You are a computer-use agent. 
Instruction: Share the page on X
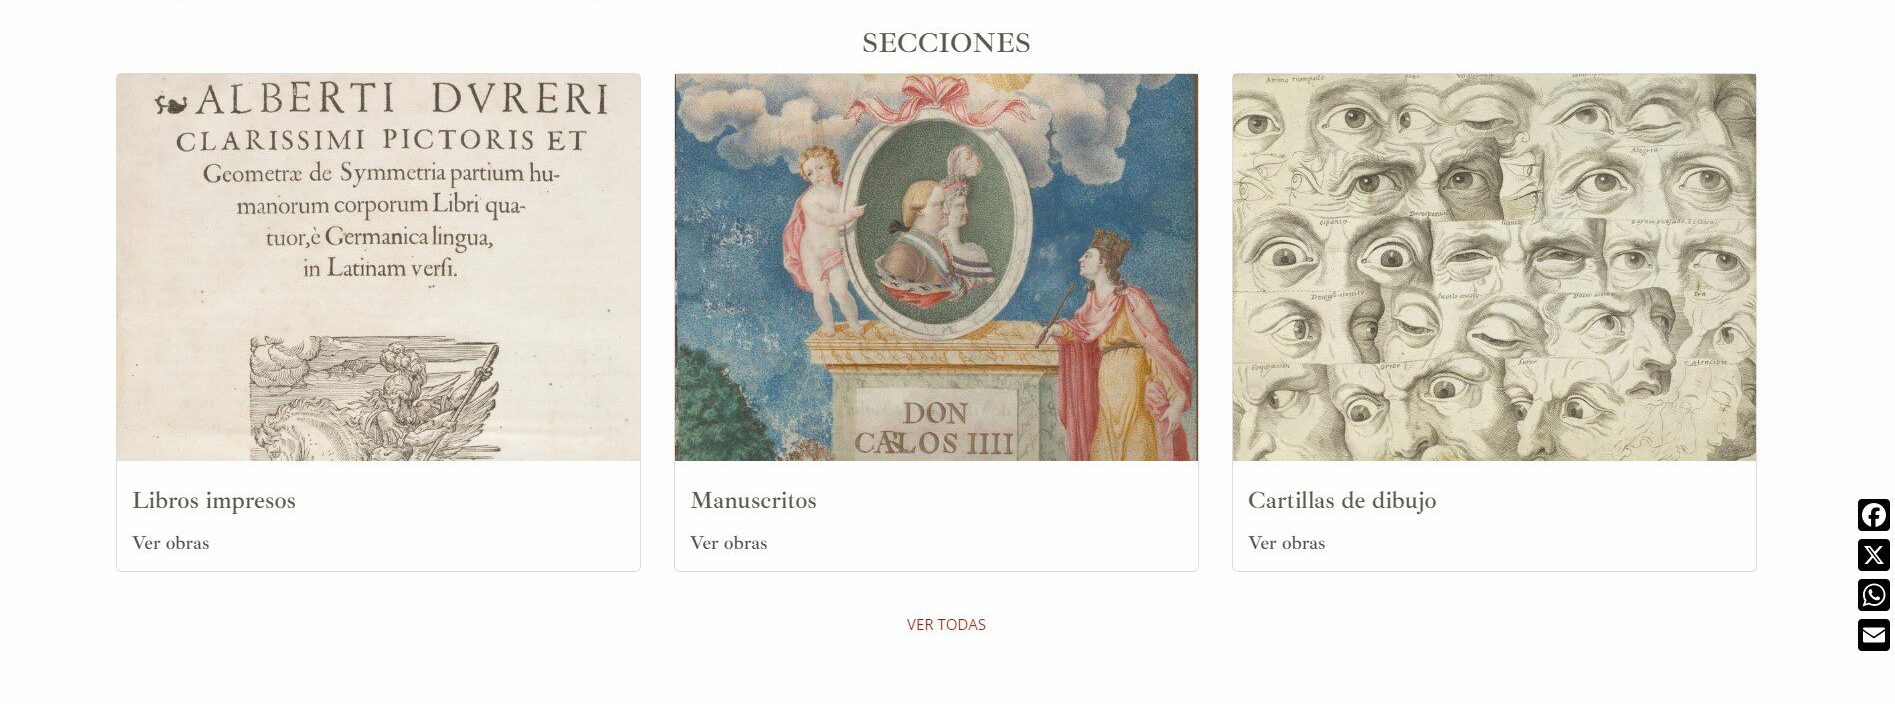tap(1873, 555)
